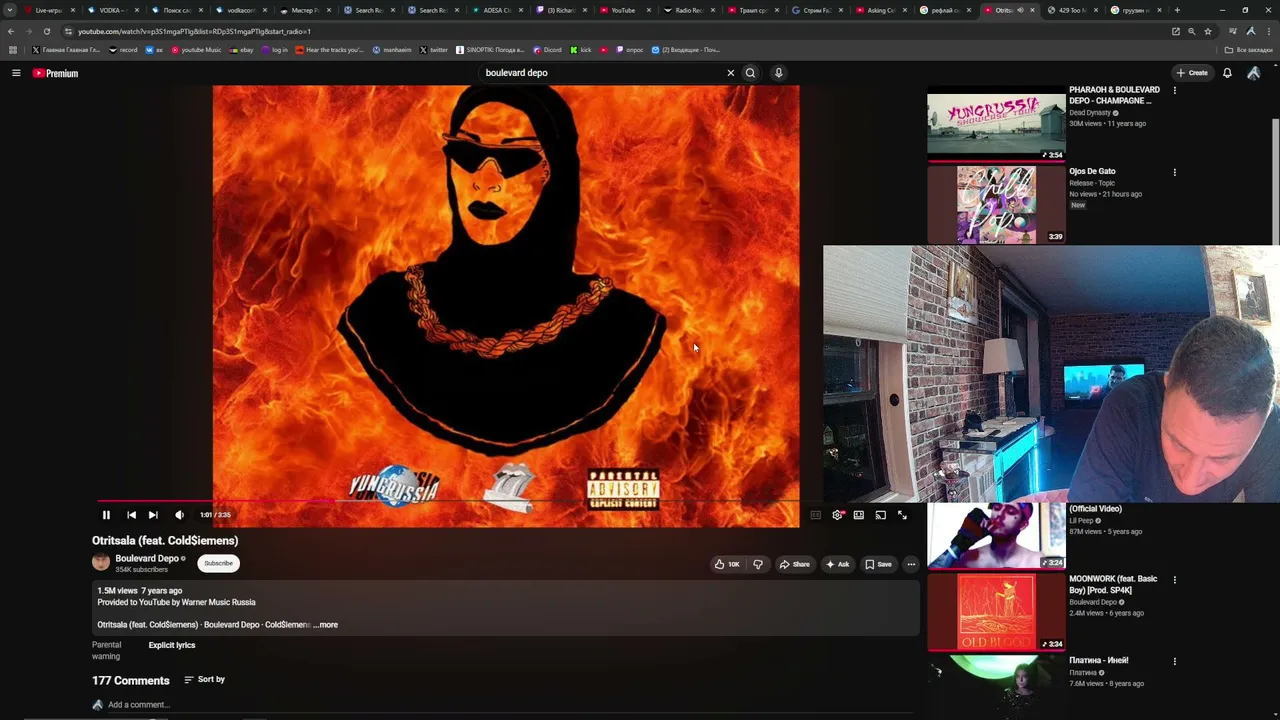Screen dimensions: 1280x720
Task: Open the twitter bookmark
Action: tap(434, 50)
